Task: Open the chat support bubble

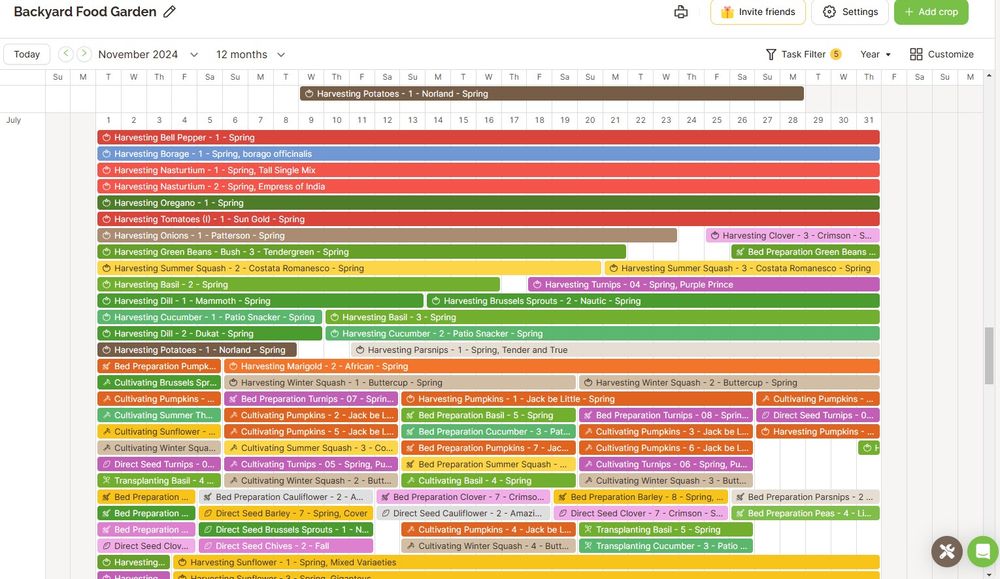Action: click(982, 551)
